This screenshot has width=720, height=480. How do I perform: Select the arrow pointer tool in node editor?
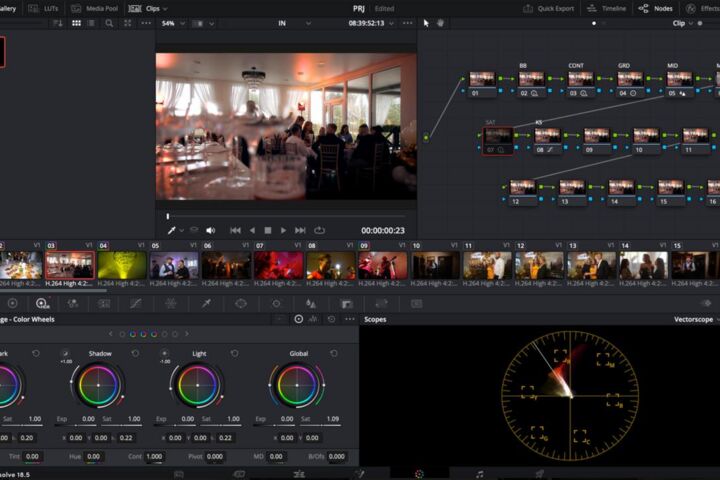[426, 23]
